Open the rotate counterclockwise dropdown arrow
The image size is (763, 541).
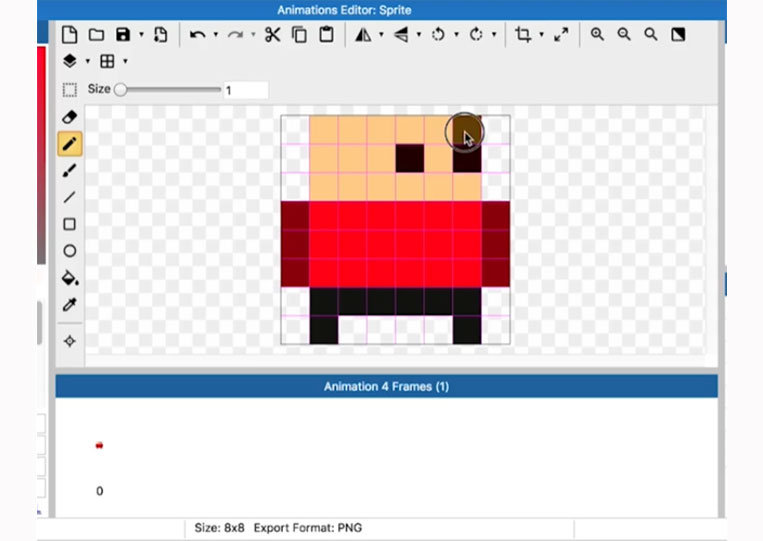point(456,35)
